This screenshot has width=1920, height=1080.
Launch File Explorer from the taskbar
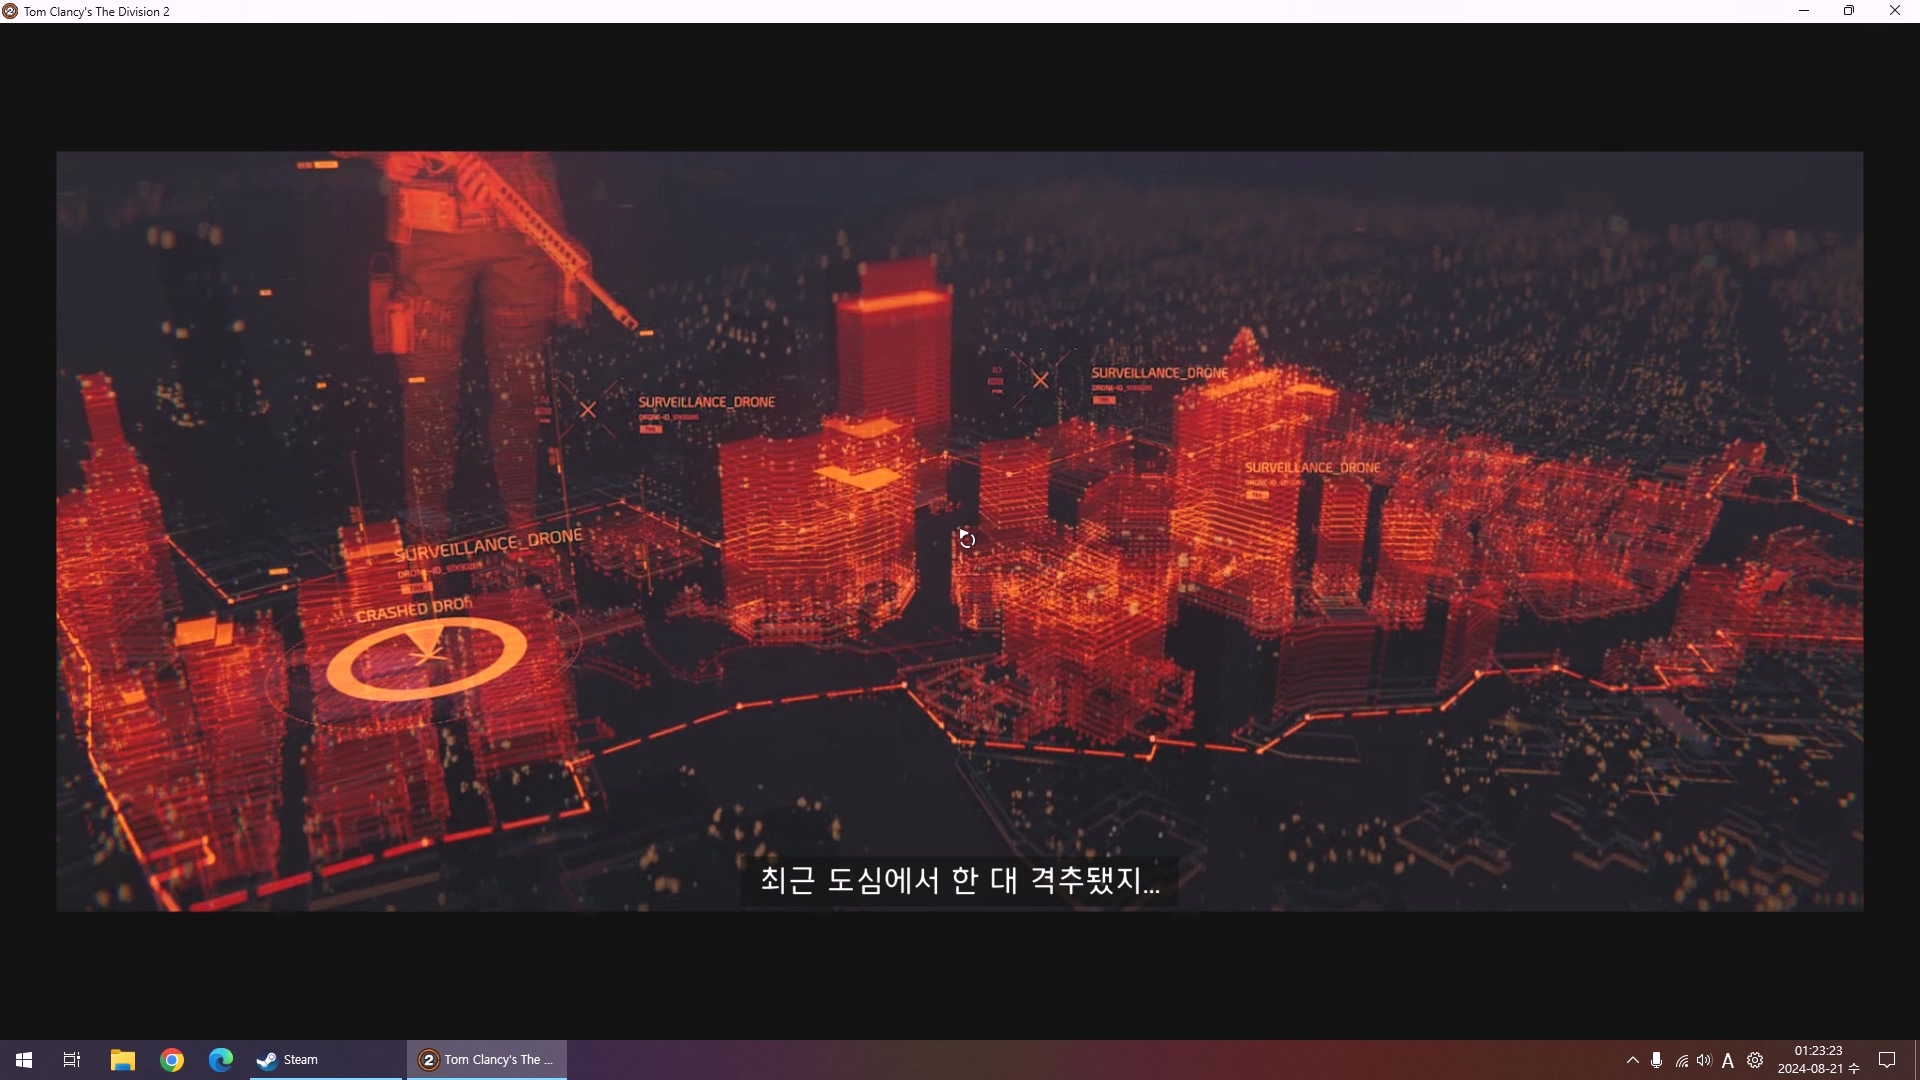pos(122,1060)
